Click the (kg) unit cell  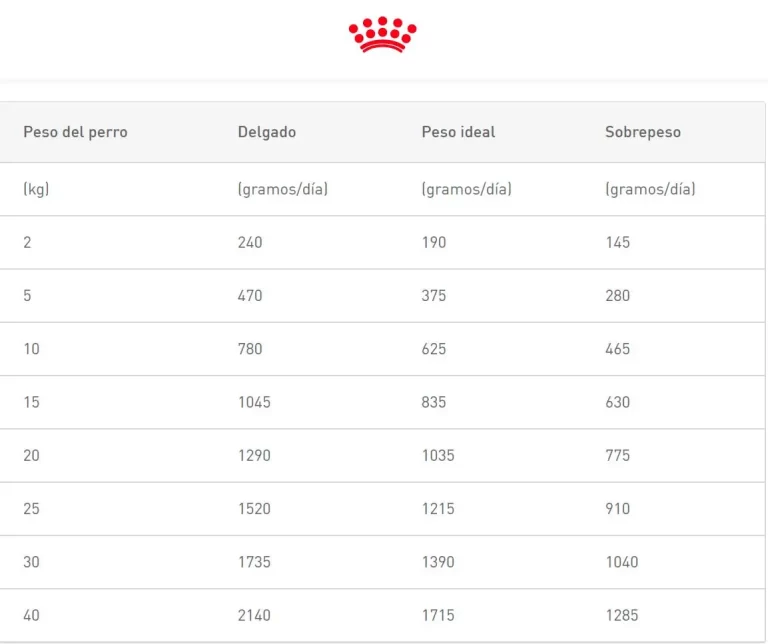tap(36, 189)
